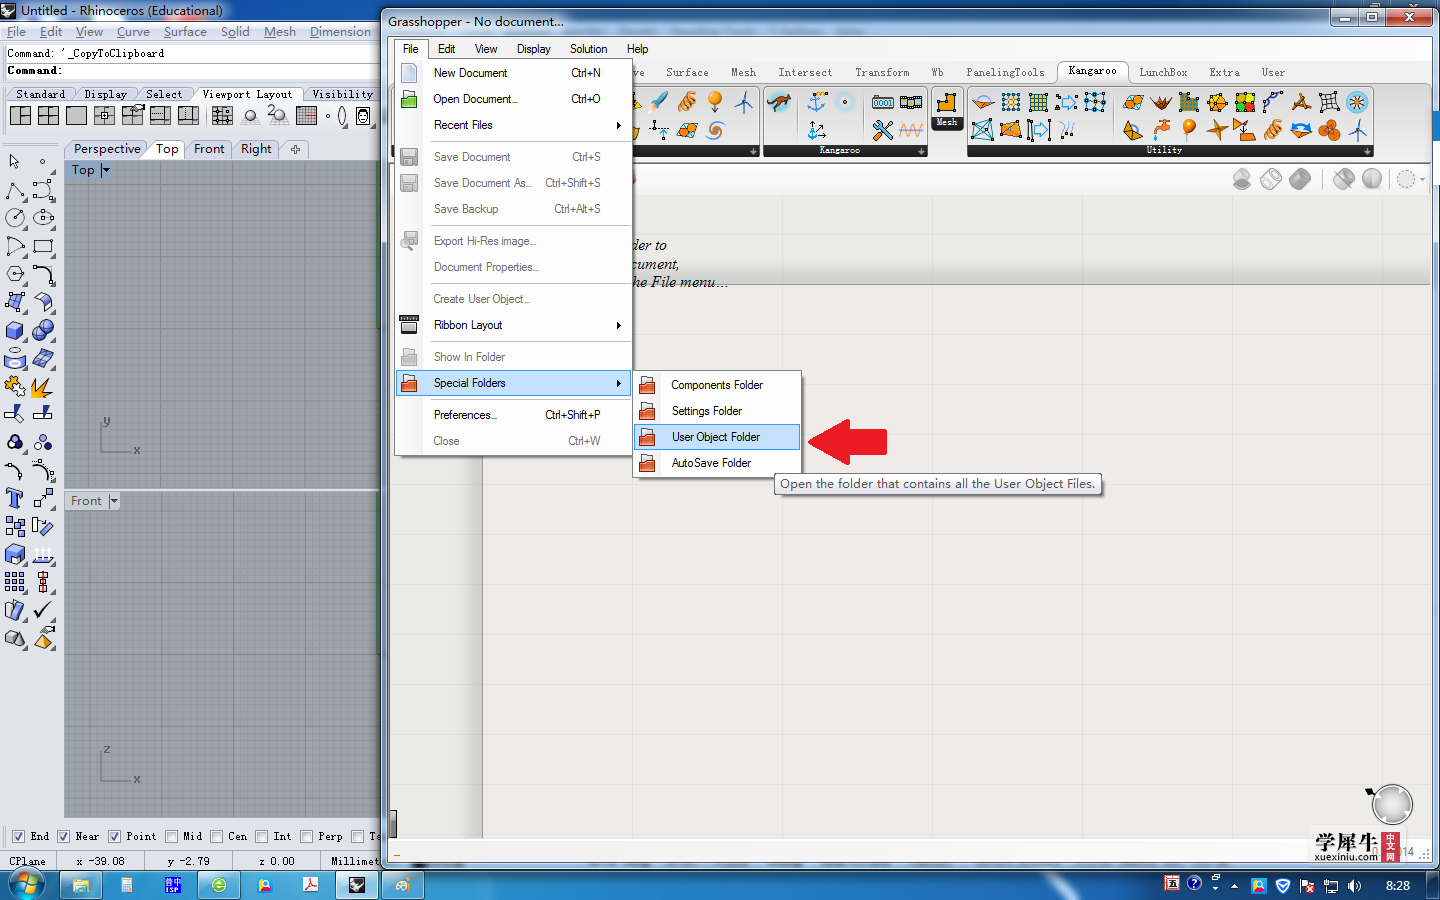Choose Components Folder from submenu
This screenshot has width=1440, height=900.
717,385
